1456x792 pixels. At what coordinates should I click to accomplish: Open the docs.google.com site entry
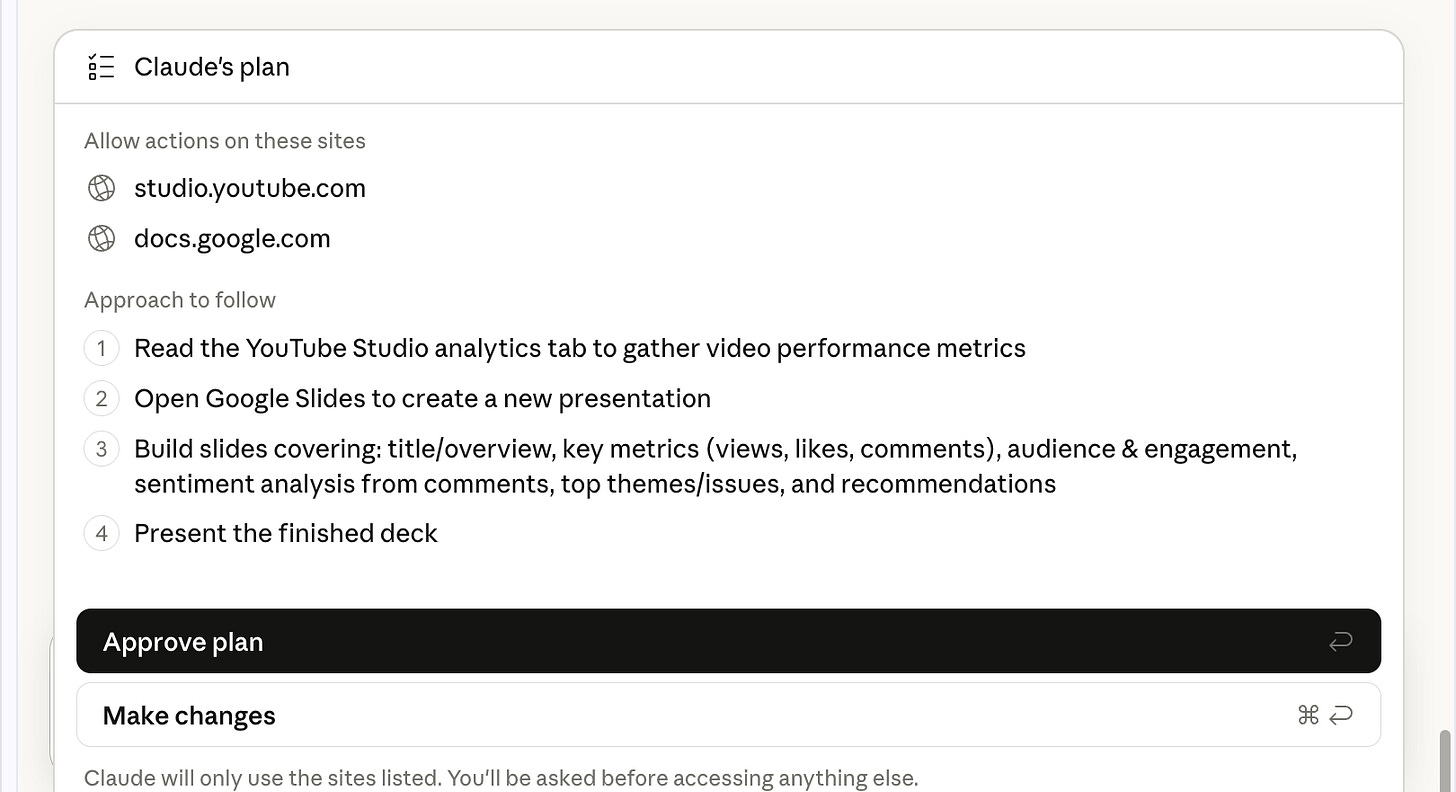click(x=232, y=238)
